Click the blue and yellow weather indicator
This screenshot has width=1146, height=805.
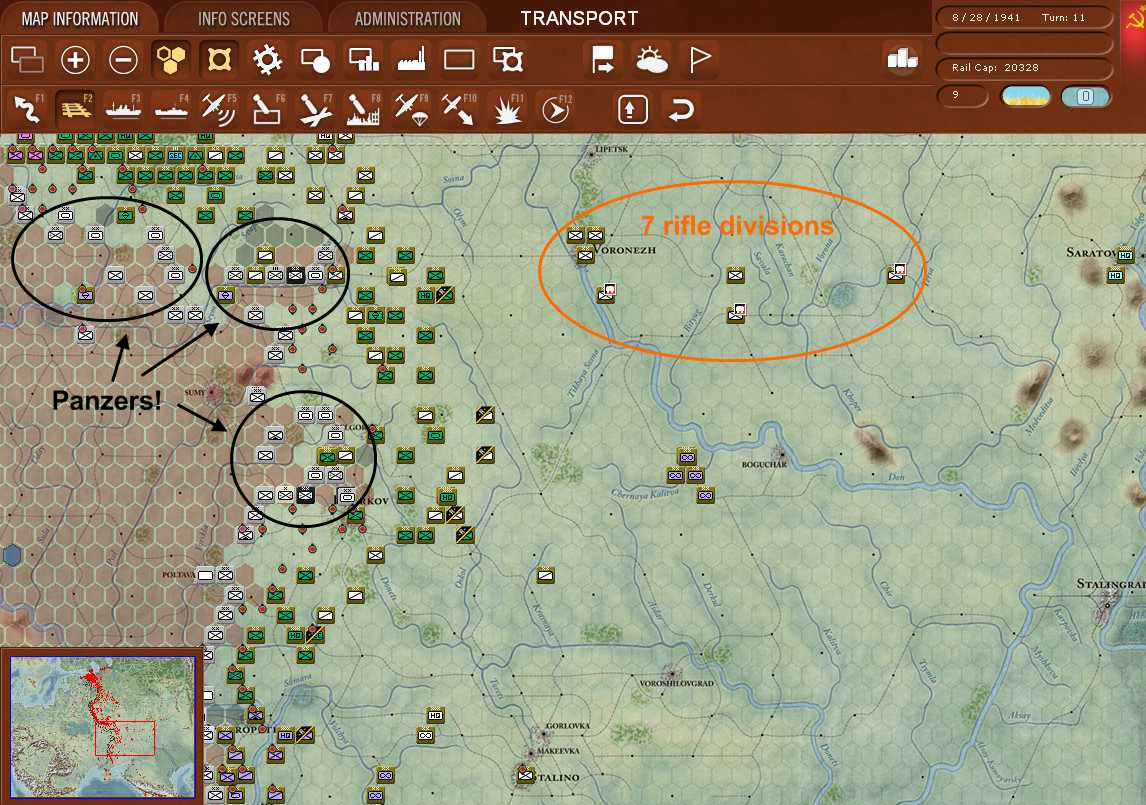pos(1026,97)
